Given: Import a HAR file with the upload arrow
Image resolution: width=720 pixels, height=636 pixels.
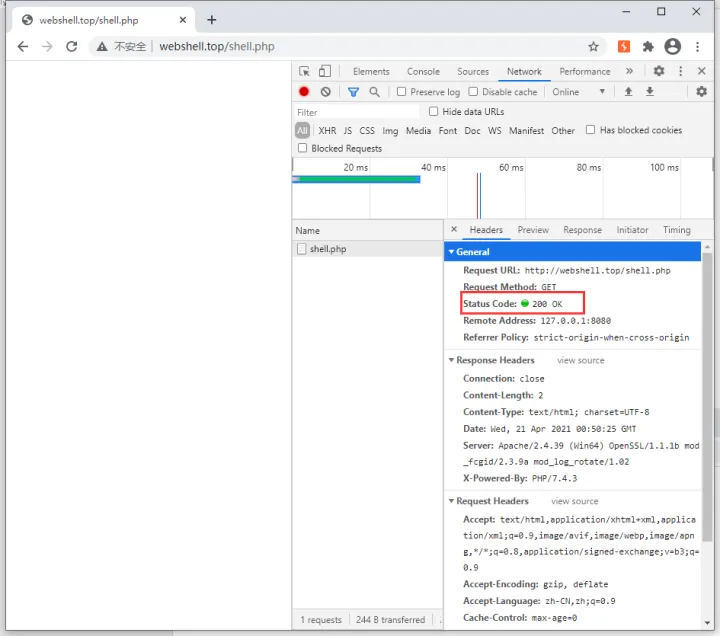Looking at the screenshot, I should (x=628, y=92).
